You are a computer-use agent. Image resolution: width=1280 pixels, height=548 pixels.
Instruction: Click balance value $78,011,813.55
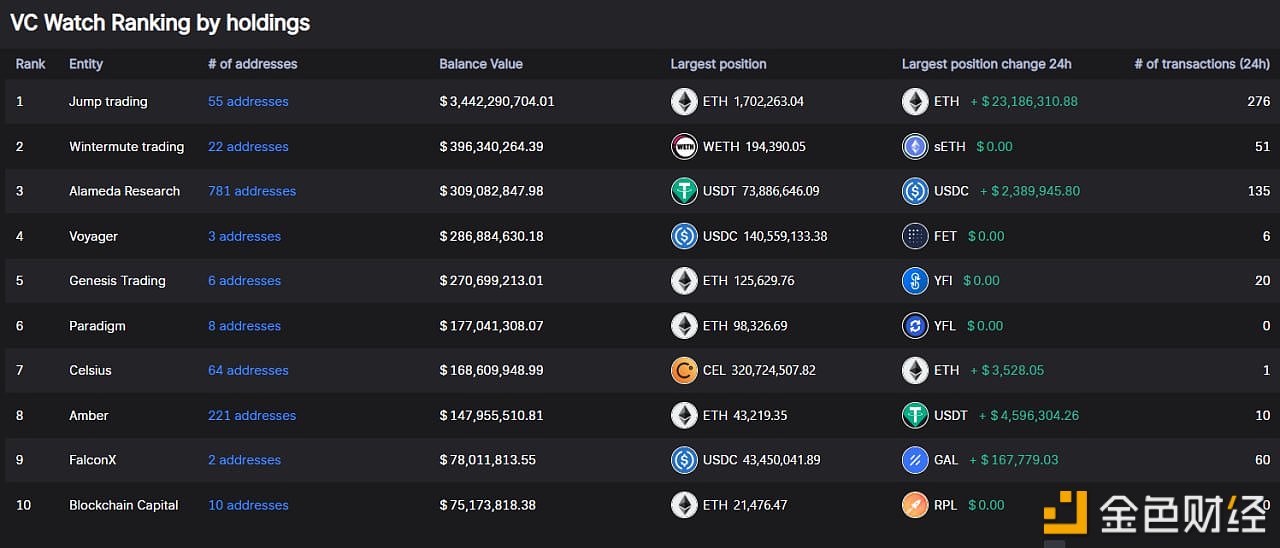pyautogui.click(x=488, y=460)
